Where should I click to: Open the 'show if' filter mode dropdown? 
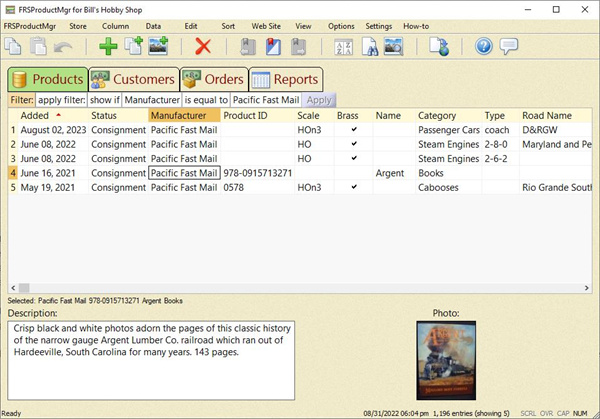[x=103, y=100]
